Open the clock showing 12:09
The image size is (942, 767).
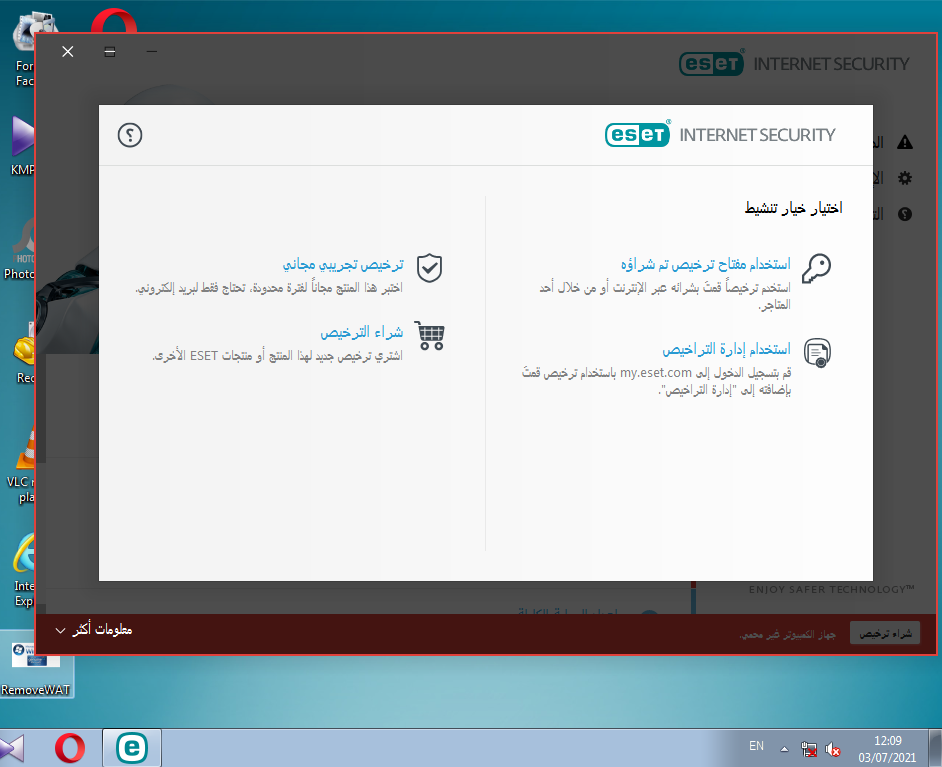point(887,748)
